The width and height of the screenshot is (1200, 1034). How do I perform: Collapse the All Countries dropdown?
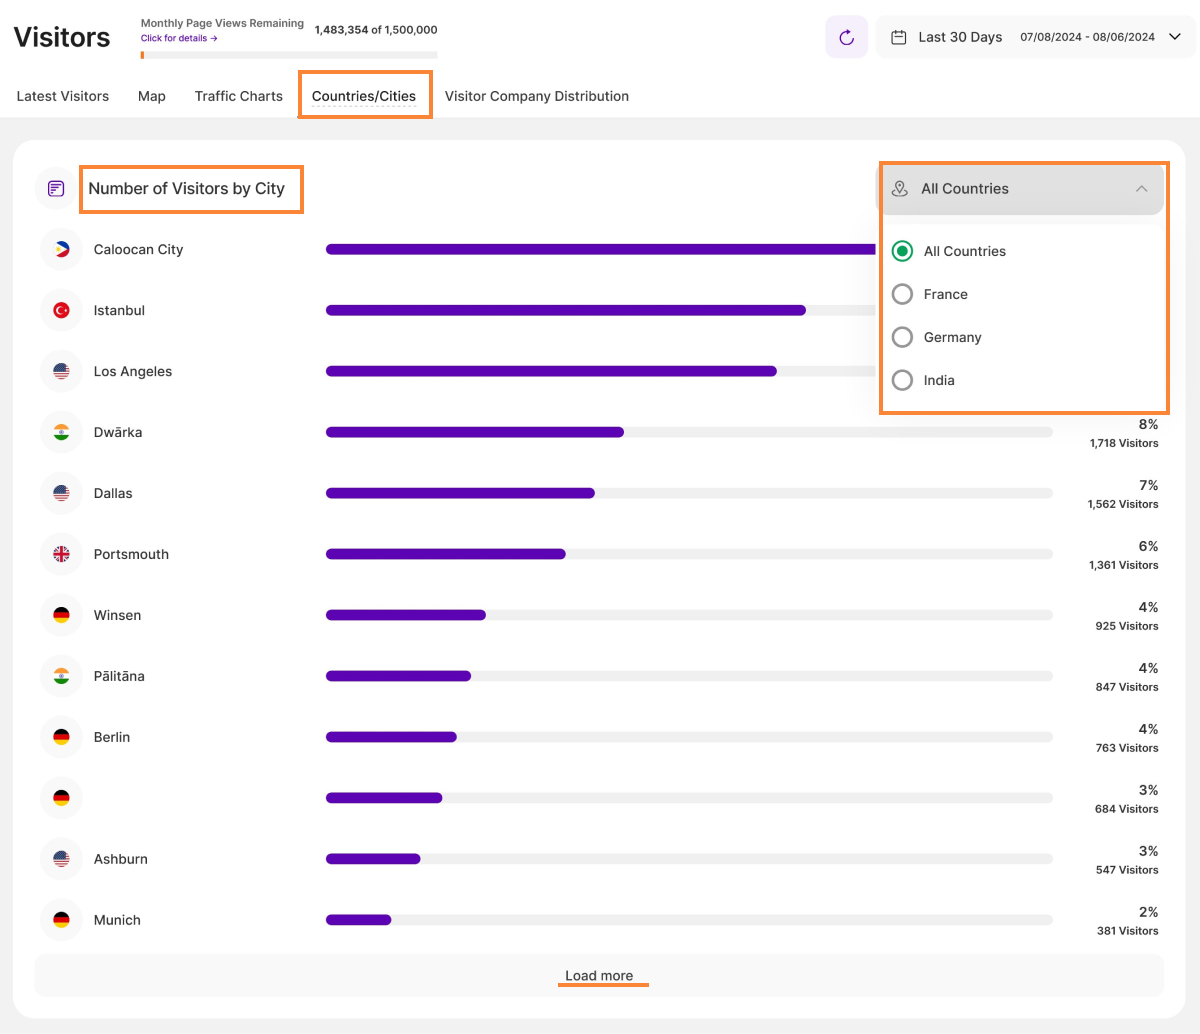(x=1141, y=189)
